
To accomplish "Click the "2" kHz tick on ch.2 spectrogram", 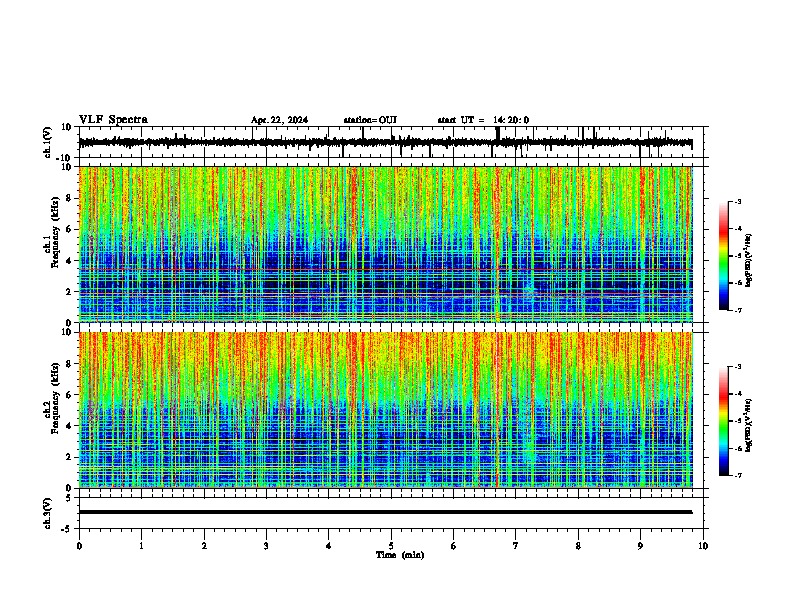I will [69, 457].
